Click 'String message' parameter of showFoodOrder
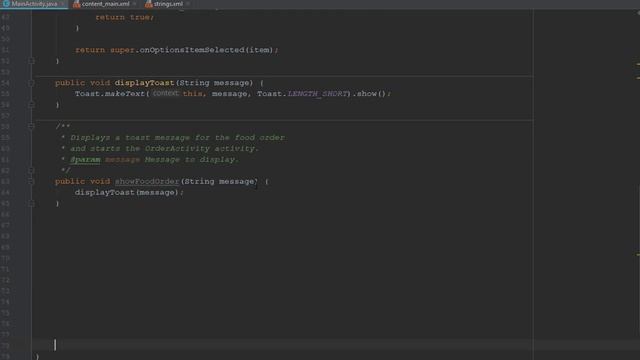This screenshot has height=360, width=640. click(x=219, y=181)
